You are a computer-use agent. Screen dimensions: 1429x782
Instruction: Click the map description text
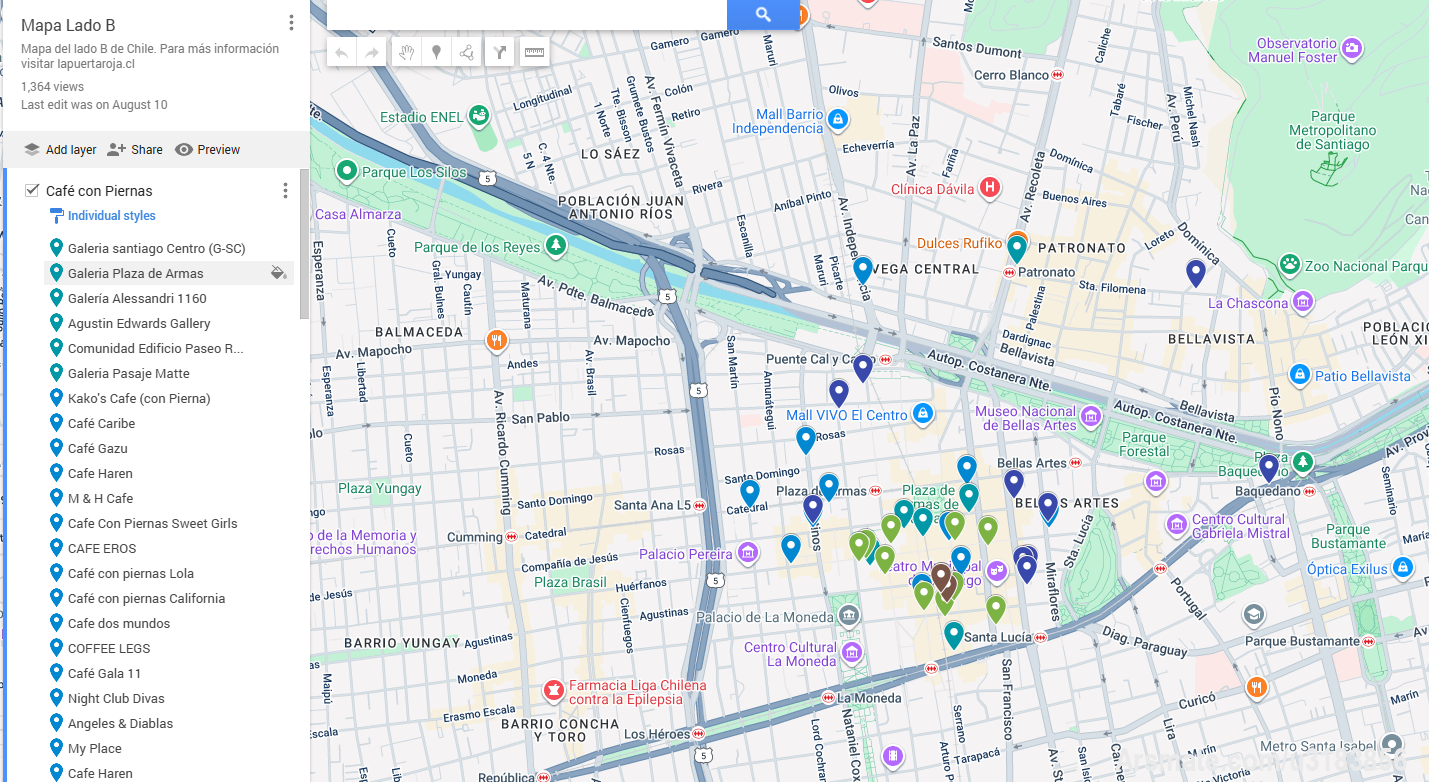[150, 56]
